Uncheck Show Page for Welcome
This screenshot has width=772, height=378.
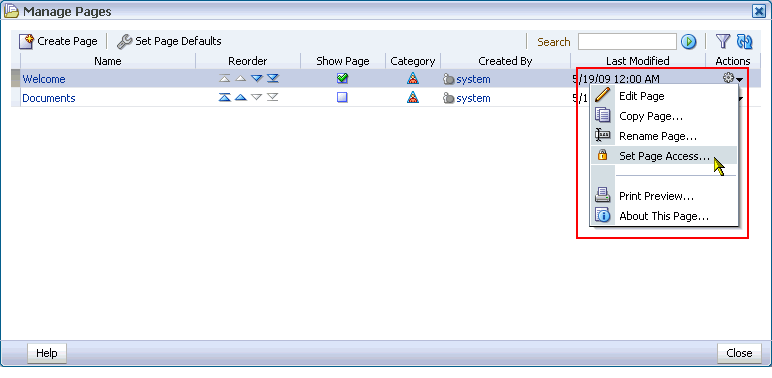(342, 78)
